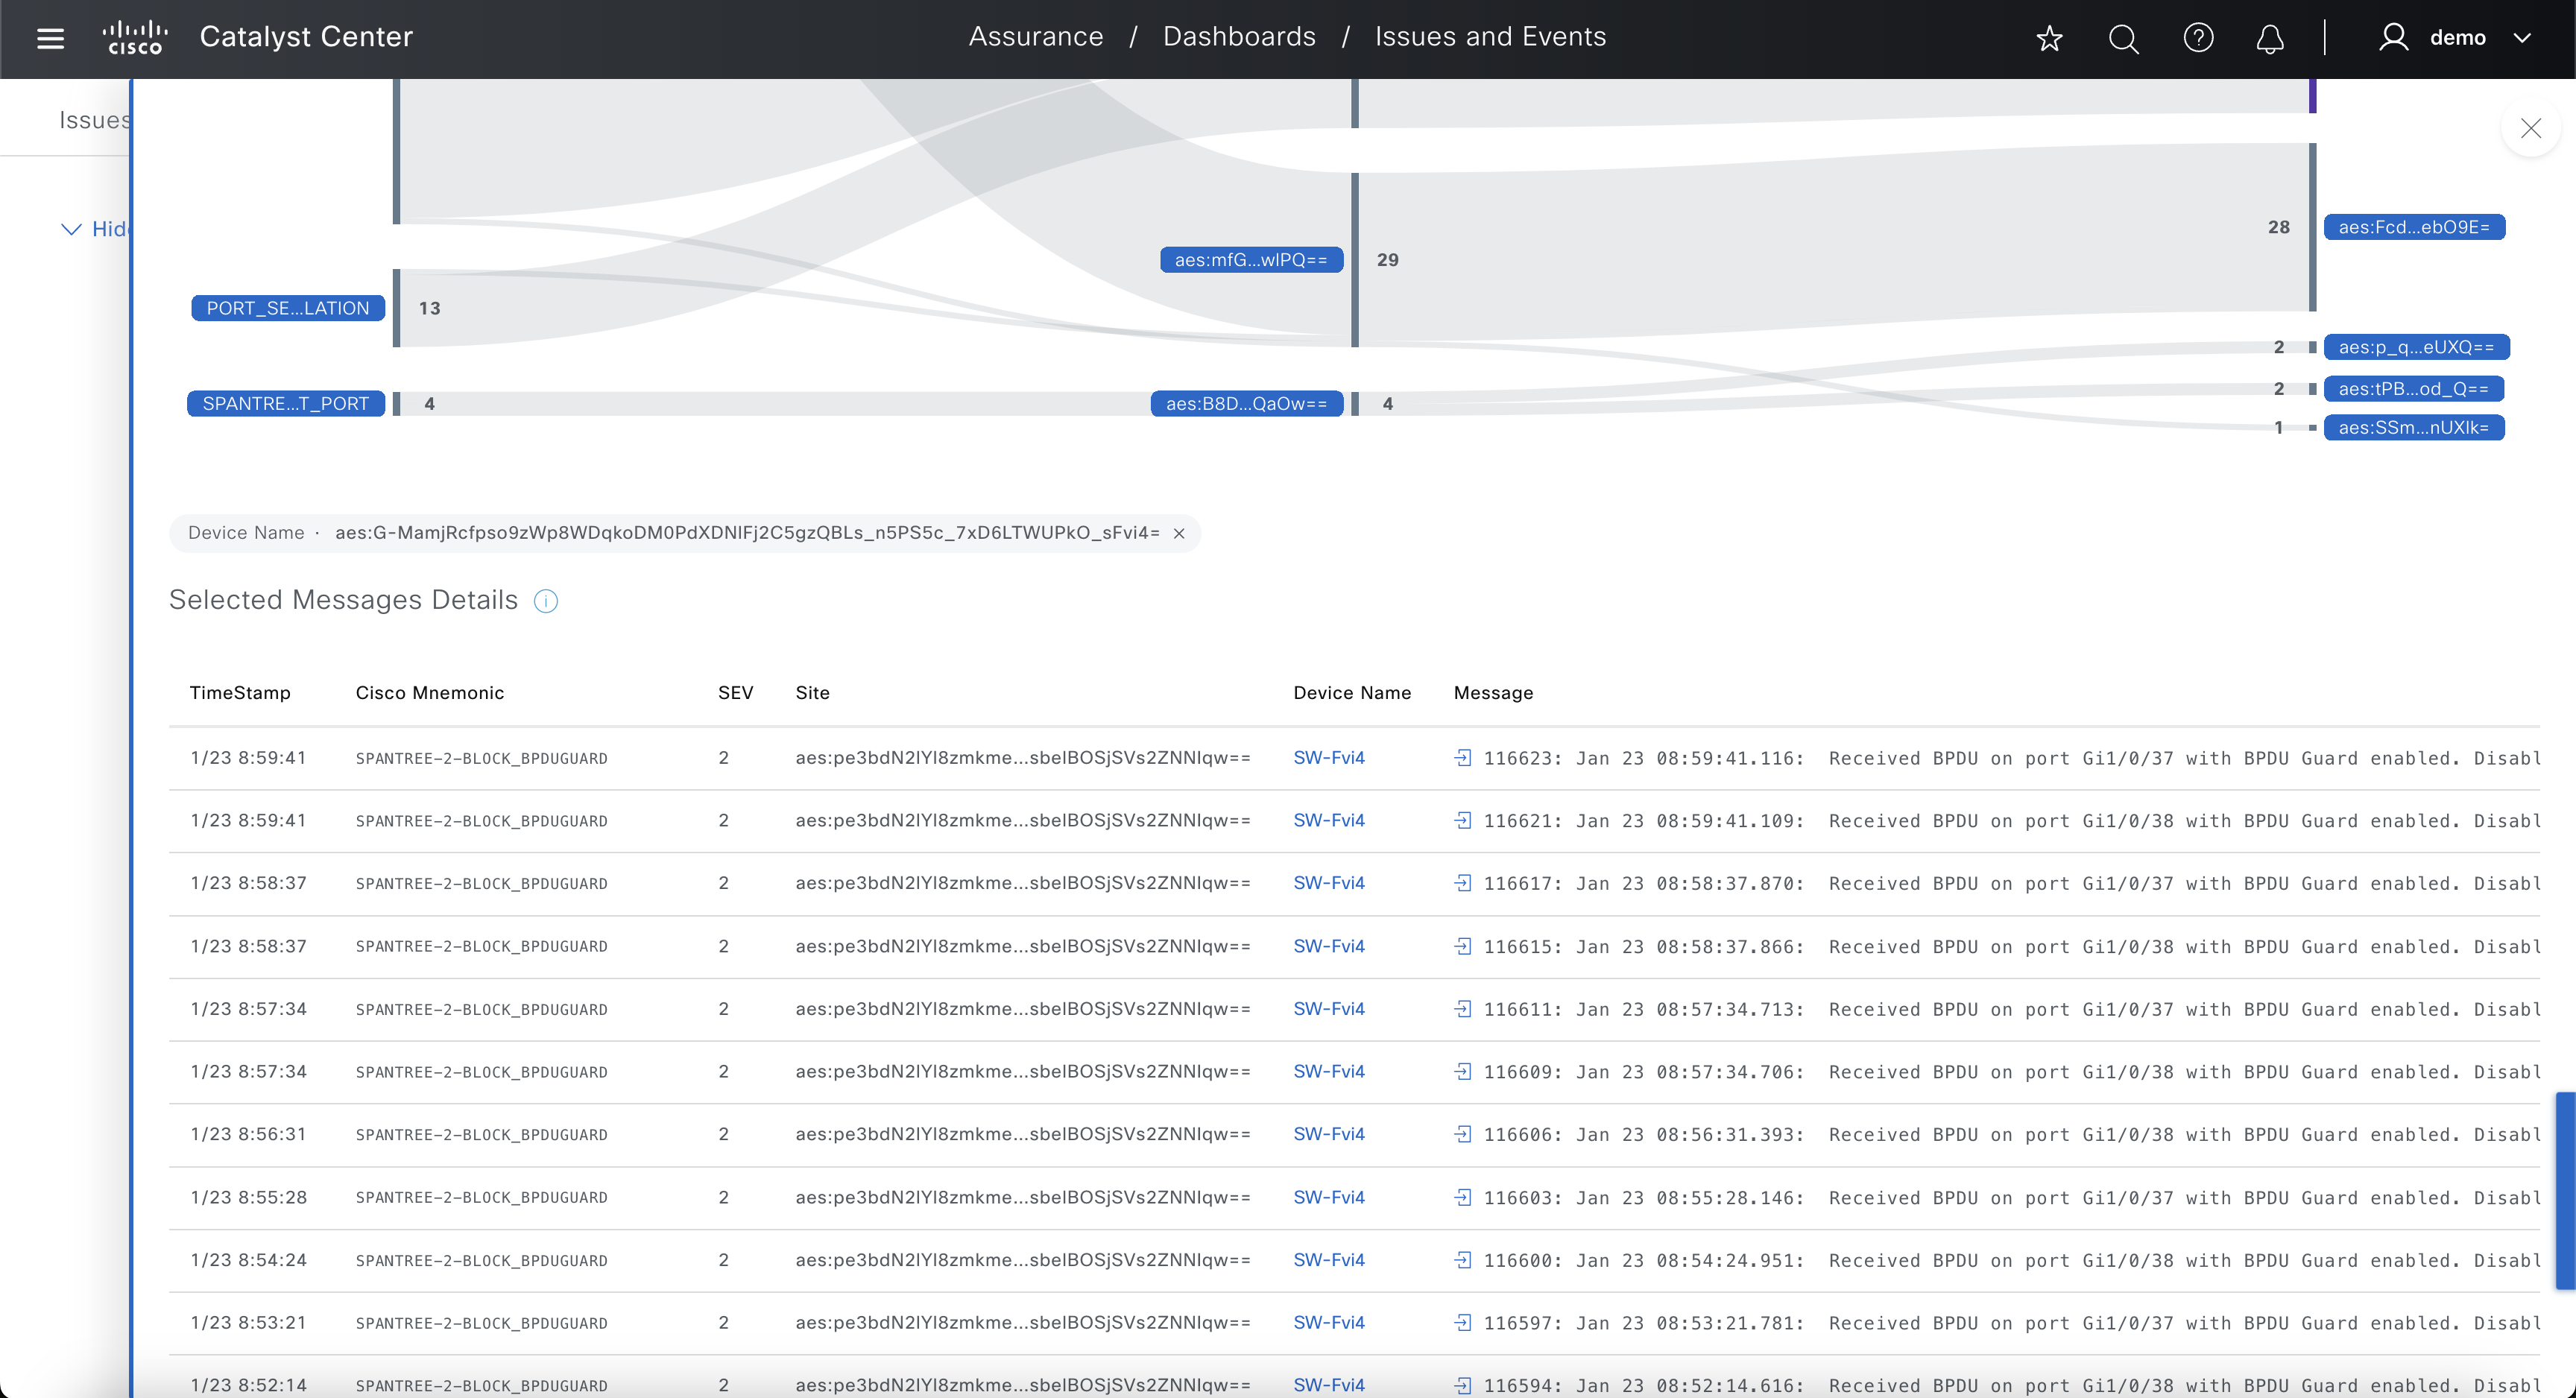Image resolution: width=2576 pixels, height=1398 pixels.
Task: Select SPANTRE...T_PORT Sankey node
Action: pos(286,404)
